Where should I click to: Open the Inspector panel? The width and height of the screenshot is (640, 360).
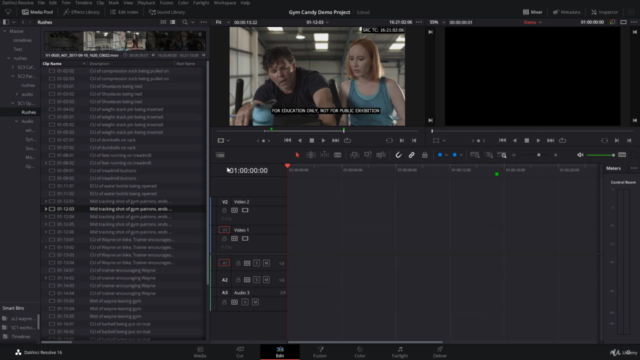[x=604, y=12]
